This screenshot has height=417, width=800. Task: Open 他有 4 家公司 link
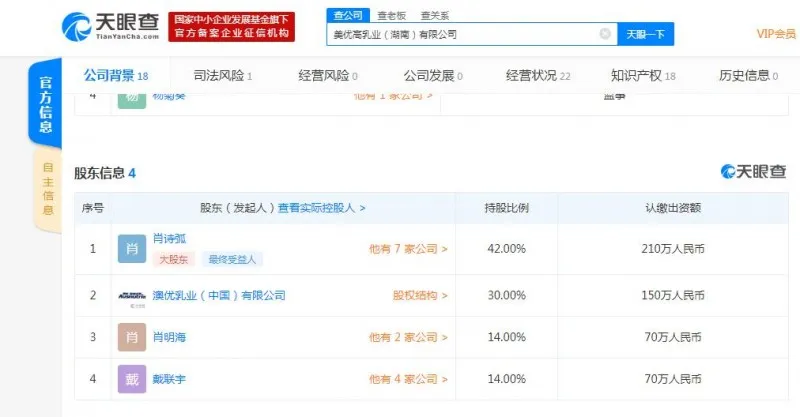point(408,379)
